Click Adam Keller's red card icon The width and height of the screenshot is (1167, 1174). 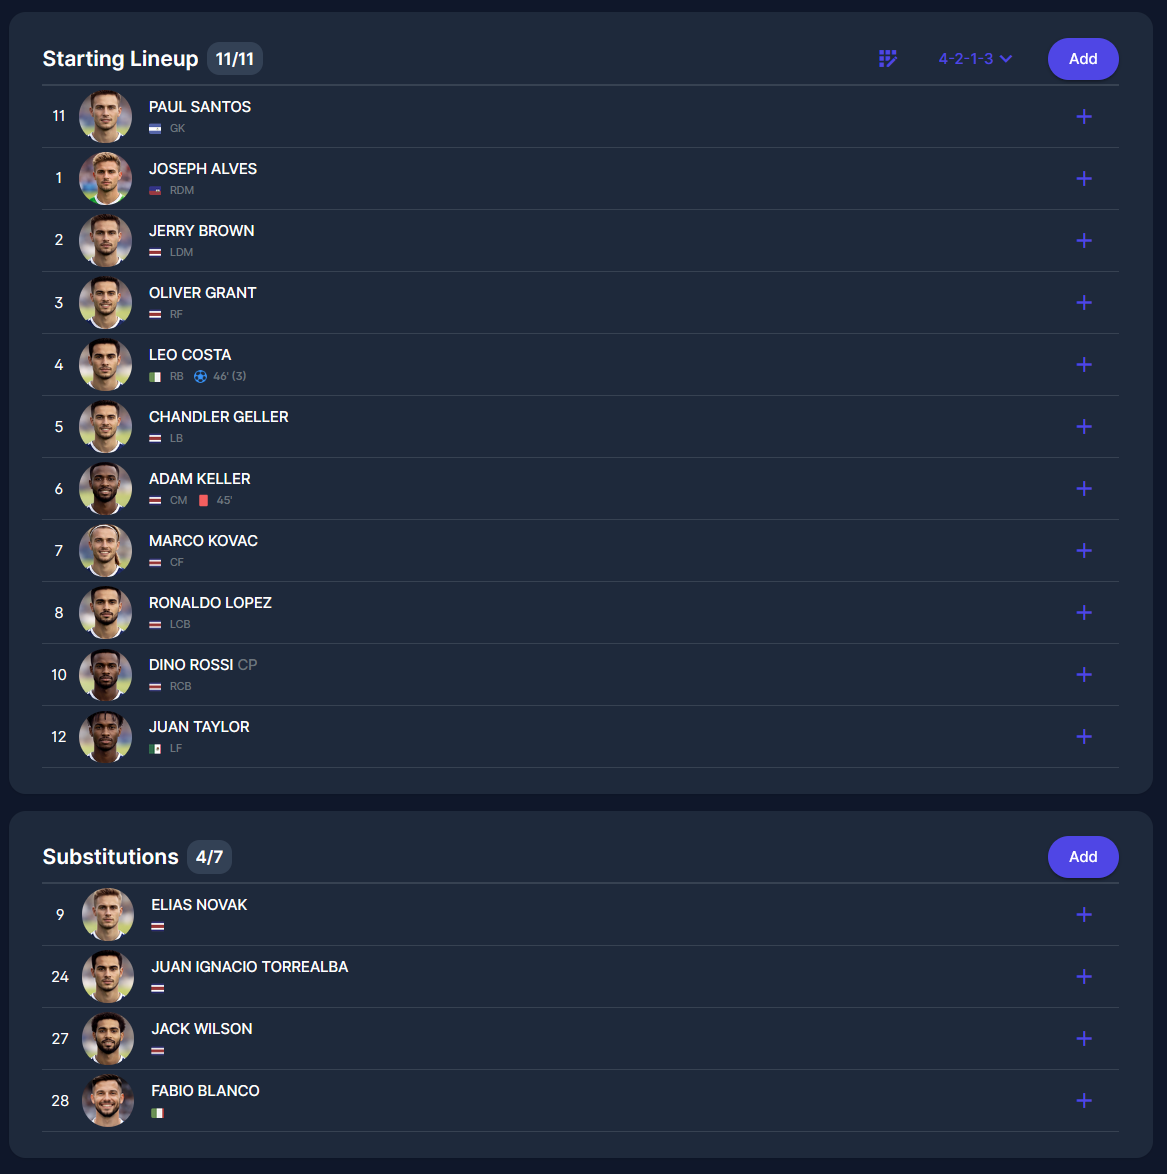coord(204,500)
